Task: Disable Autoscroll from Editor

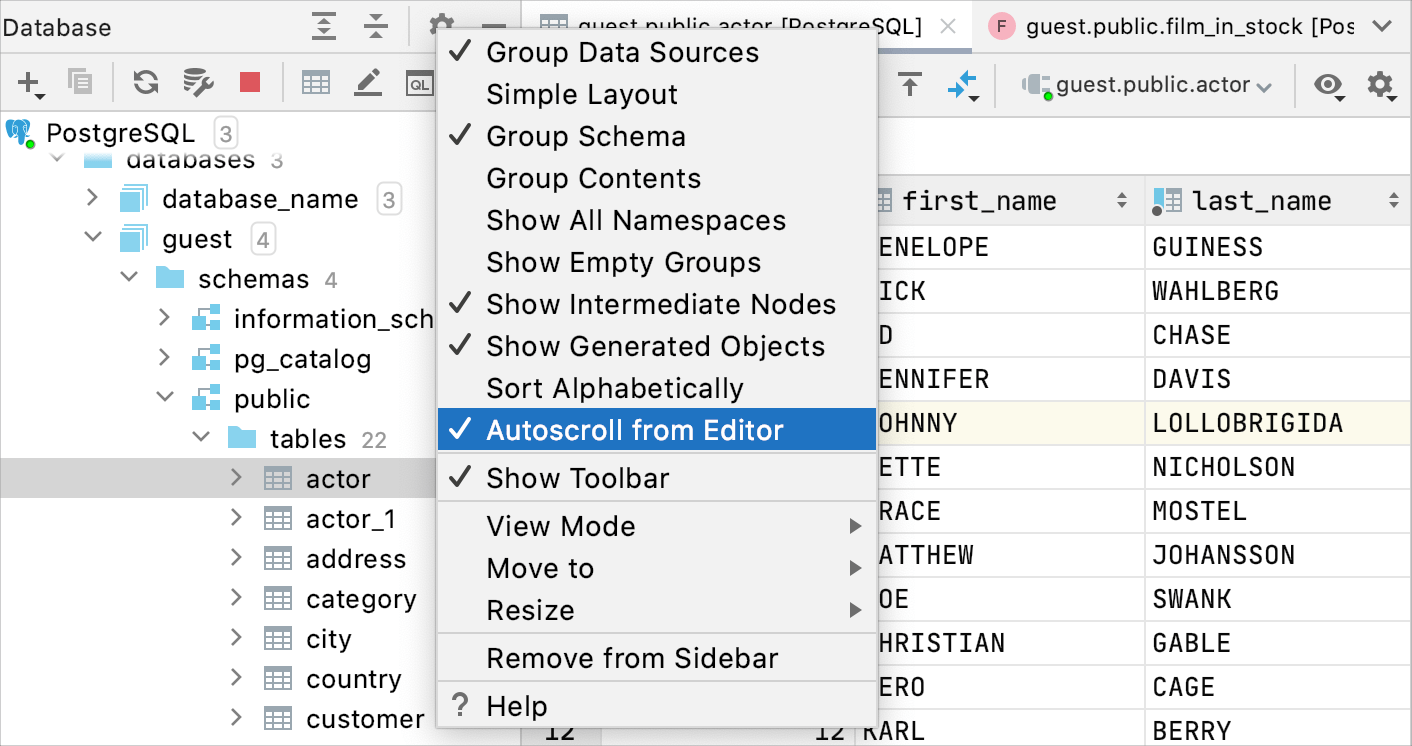Action: pyautogui.click(x=634, y=430)
